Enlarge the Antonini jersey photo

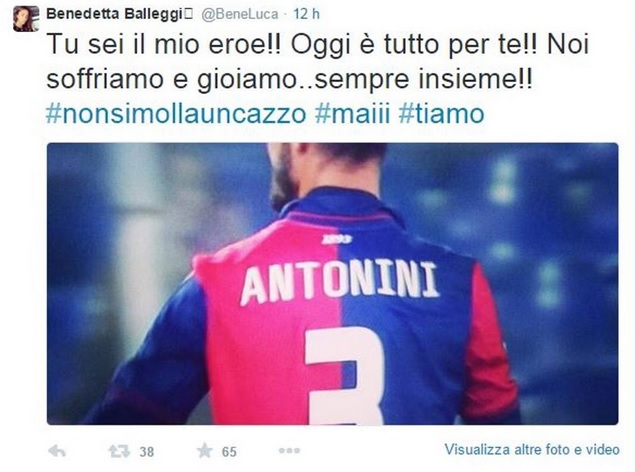[332, 284]
